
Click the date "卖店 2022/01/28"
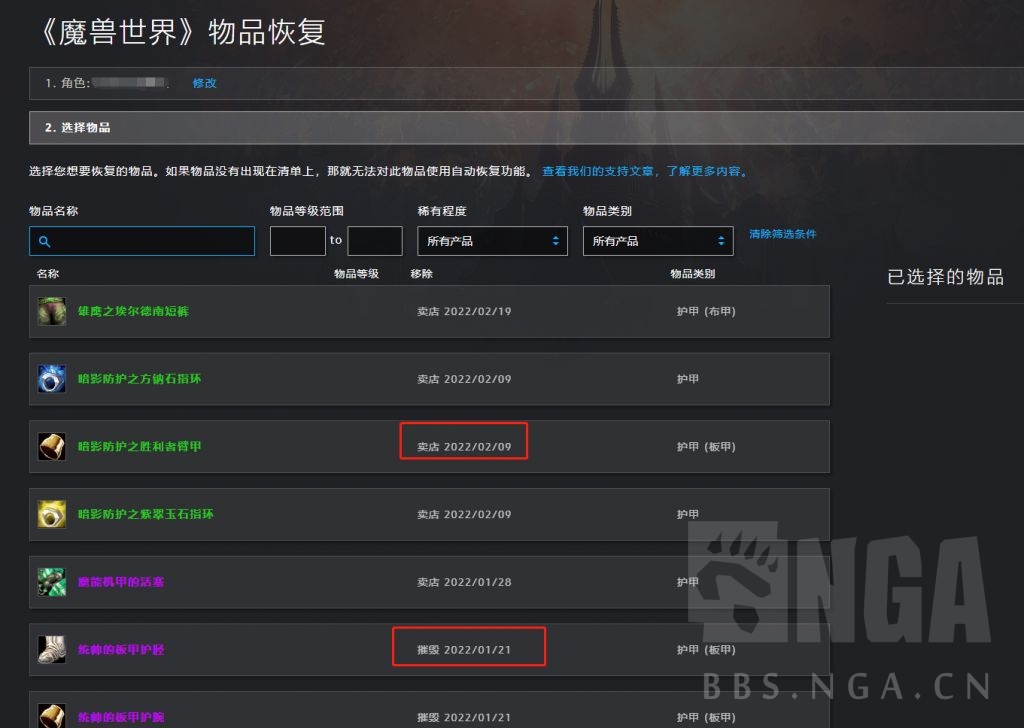pyautogui.click(x=464, y=582)
